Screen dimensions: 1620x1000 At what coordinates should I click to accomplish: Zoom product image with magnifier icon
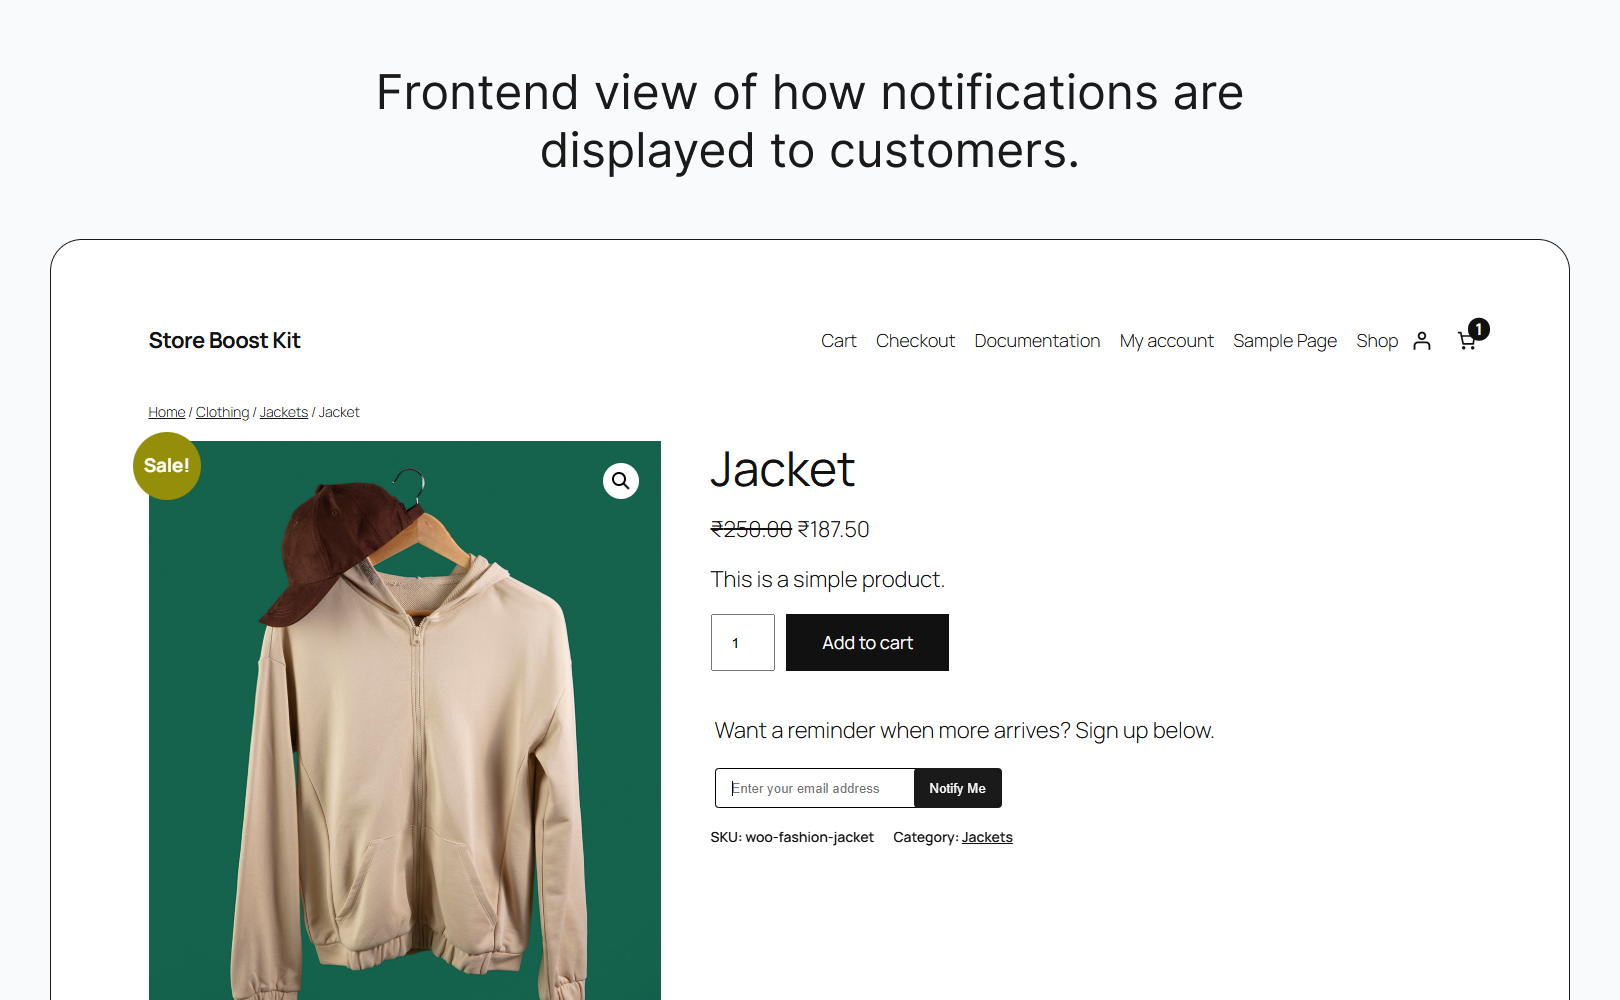620,481
